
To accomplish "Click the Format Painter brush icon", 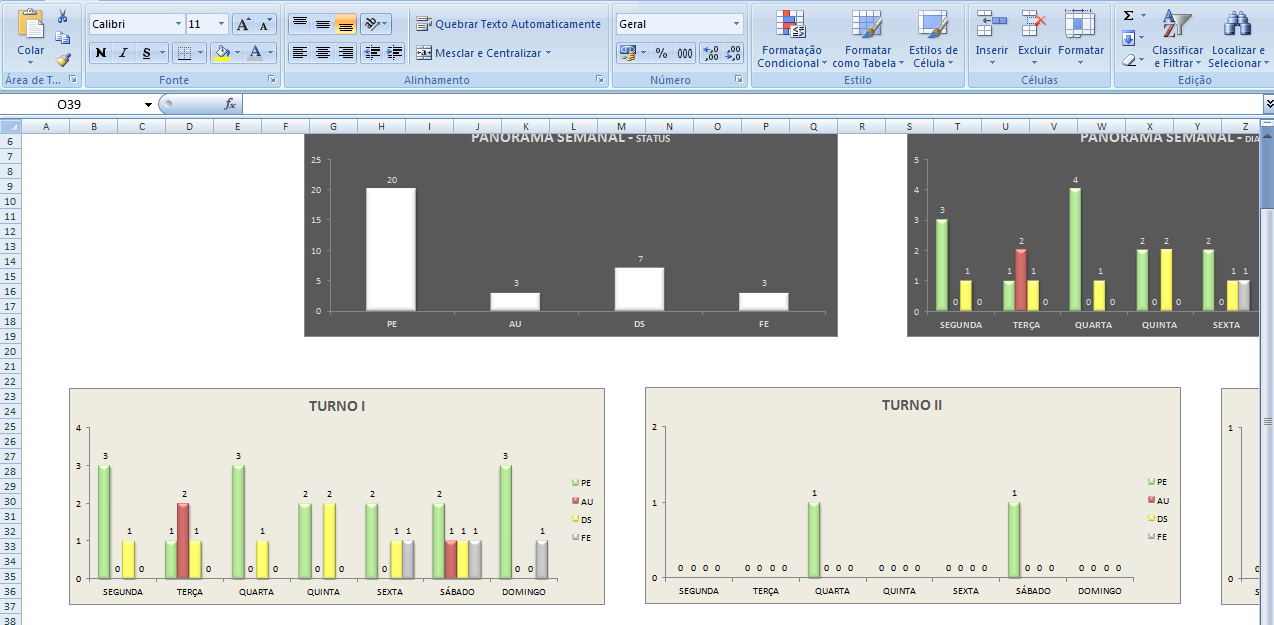I will pos(63,60).
